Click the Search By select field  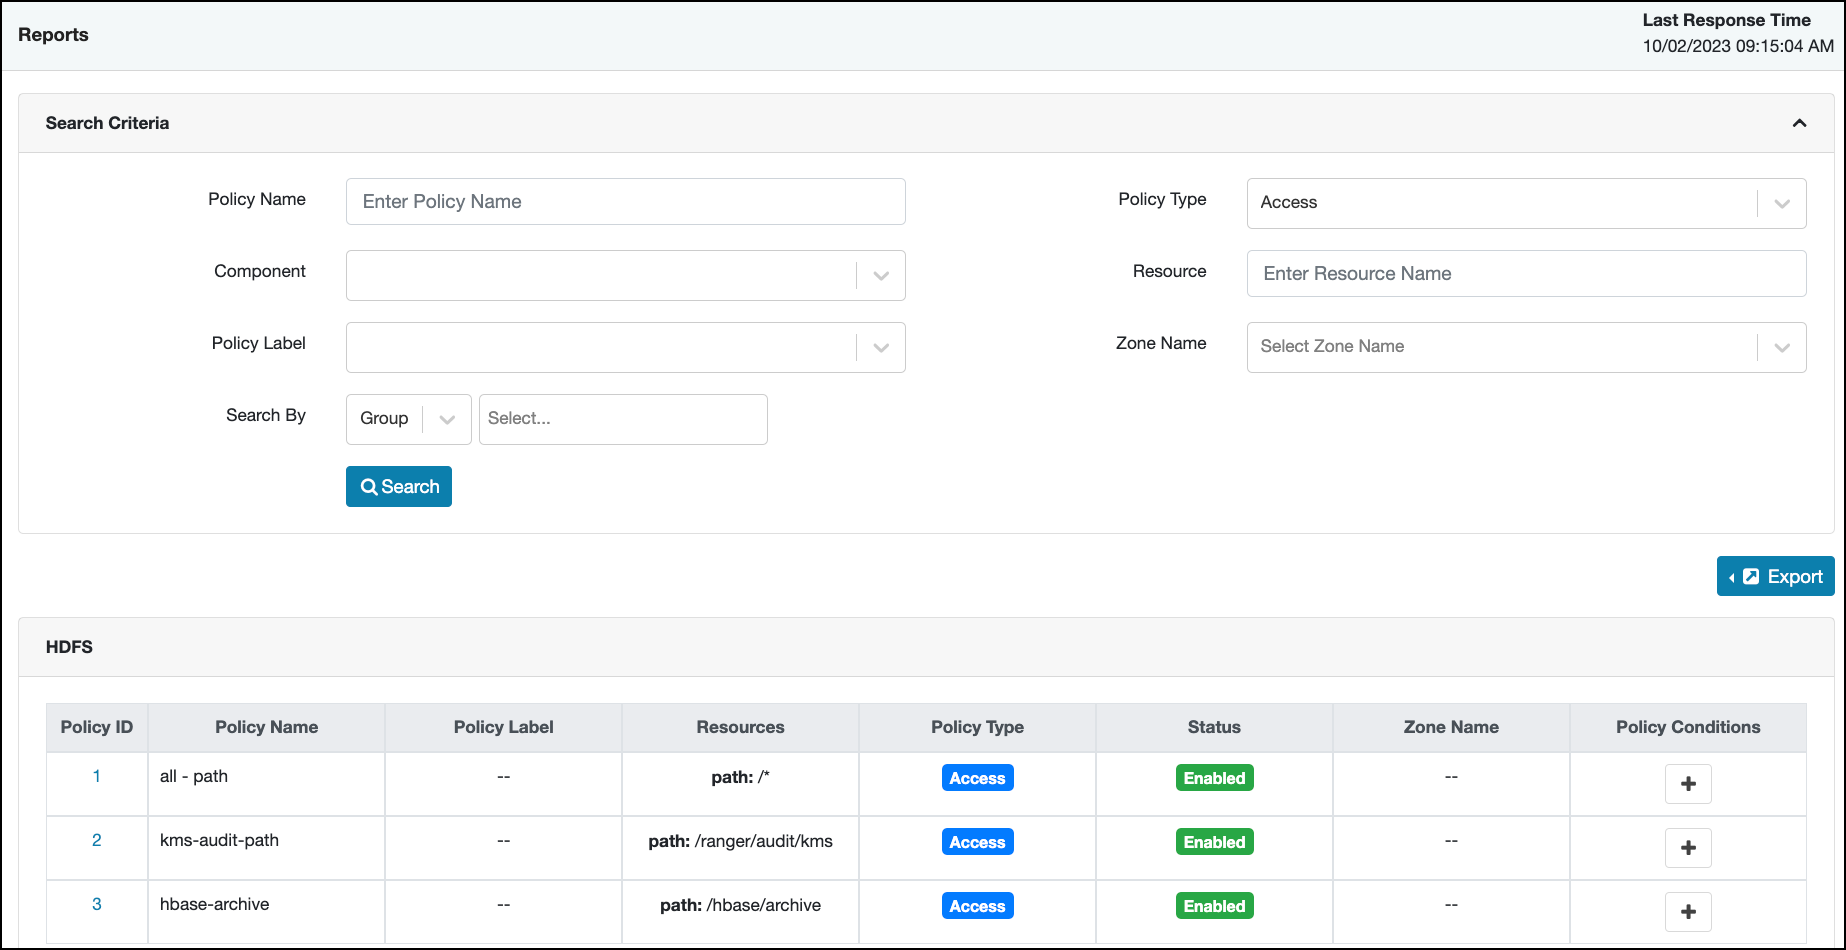(623, 419)
